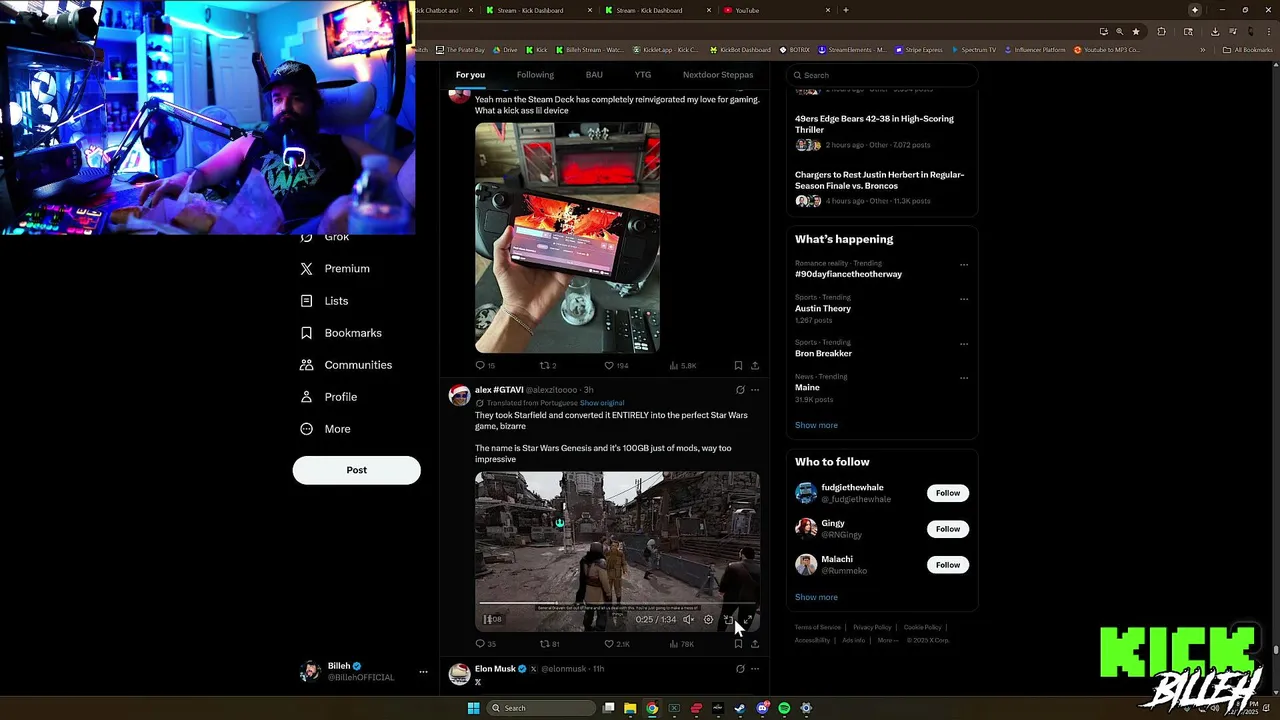Follow fudgiethewhale

click(x=948, y=493)
